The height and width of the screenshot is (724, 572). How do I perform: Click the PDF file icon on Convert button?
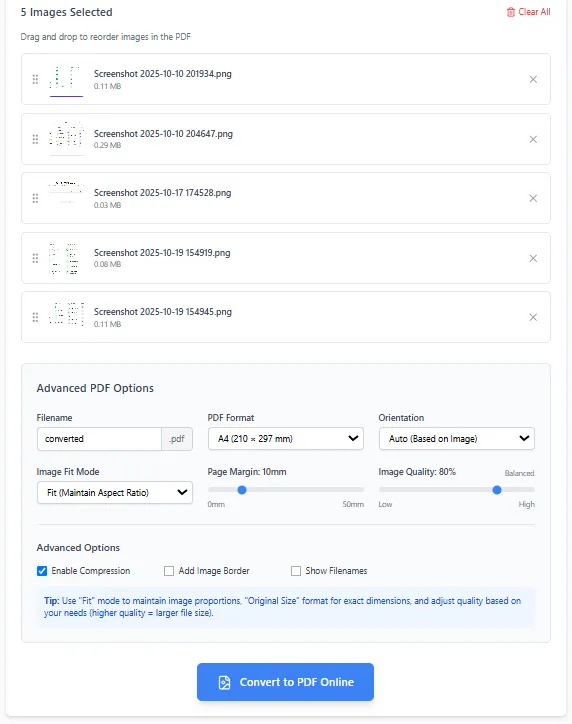[224, 682]
